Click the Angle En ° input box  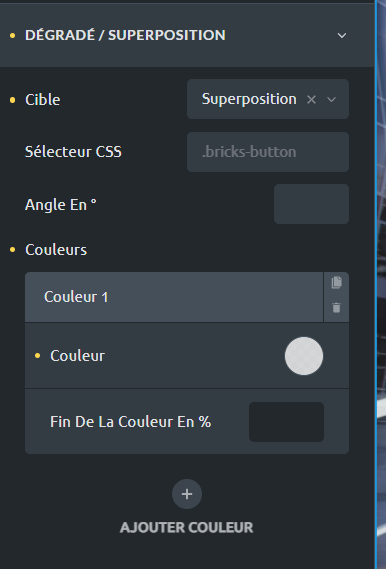coord(311,204)
